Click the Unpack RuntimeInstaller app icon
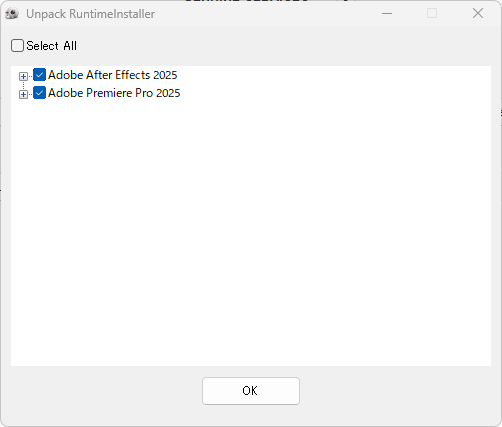502x427 pixels. pyautogui.click(x=12, y=14)
